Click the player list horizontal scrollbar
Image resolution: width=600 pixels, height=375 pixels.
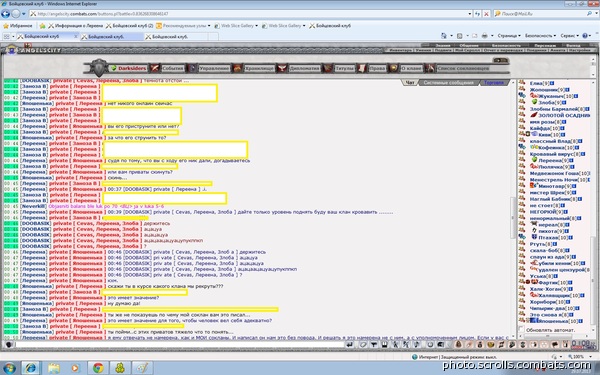pos(548,336)
